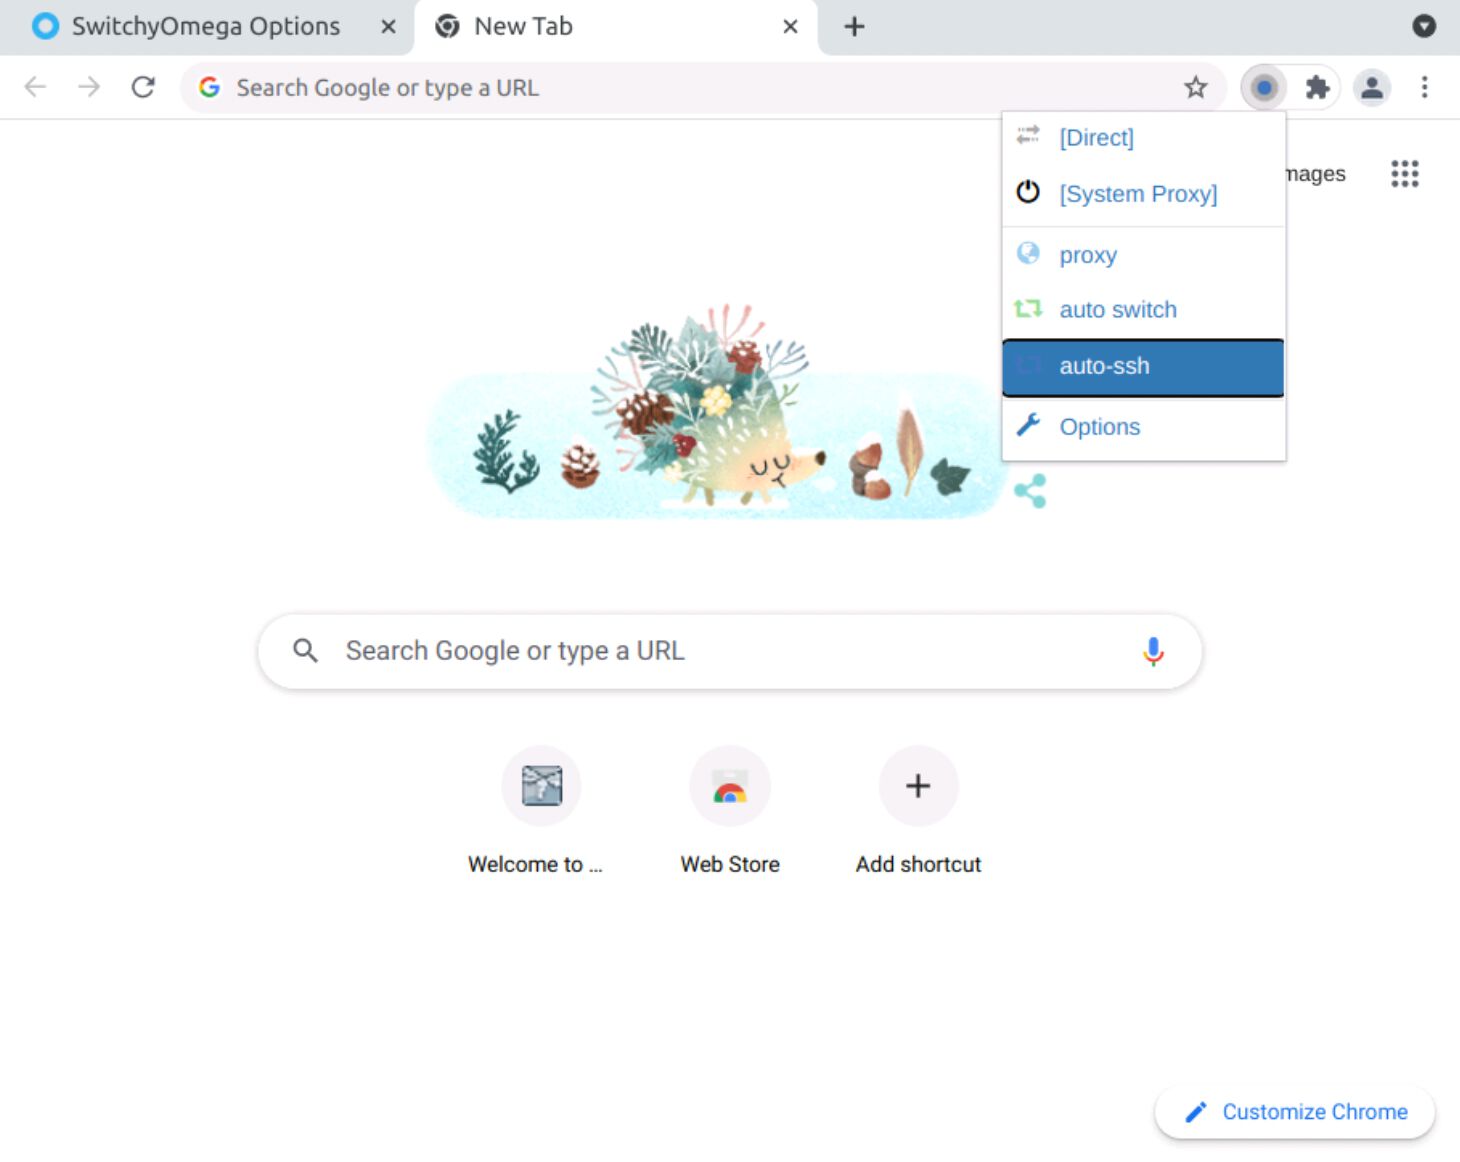The width and height of the screenshot is (1460, 1162).
Task: Click the Google G icon in address bar
Action: (x=209, y=88)
